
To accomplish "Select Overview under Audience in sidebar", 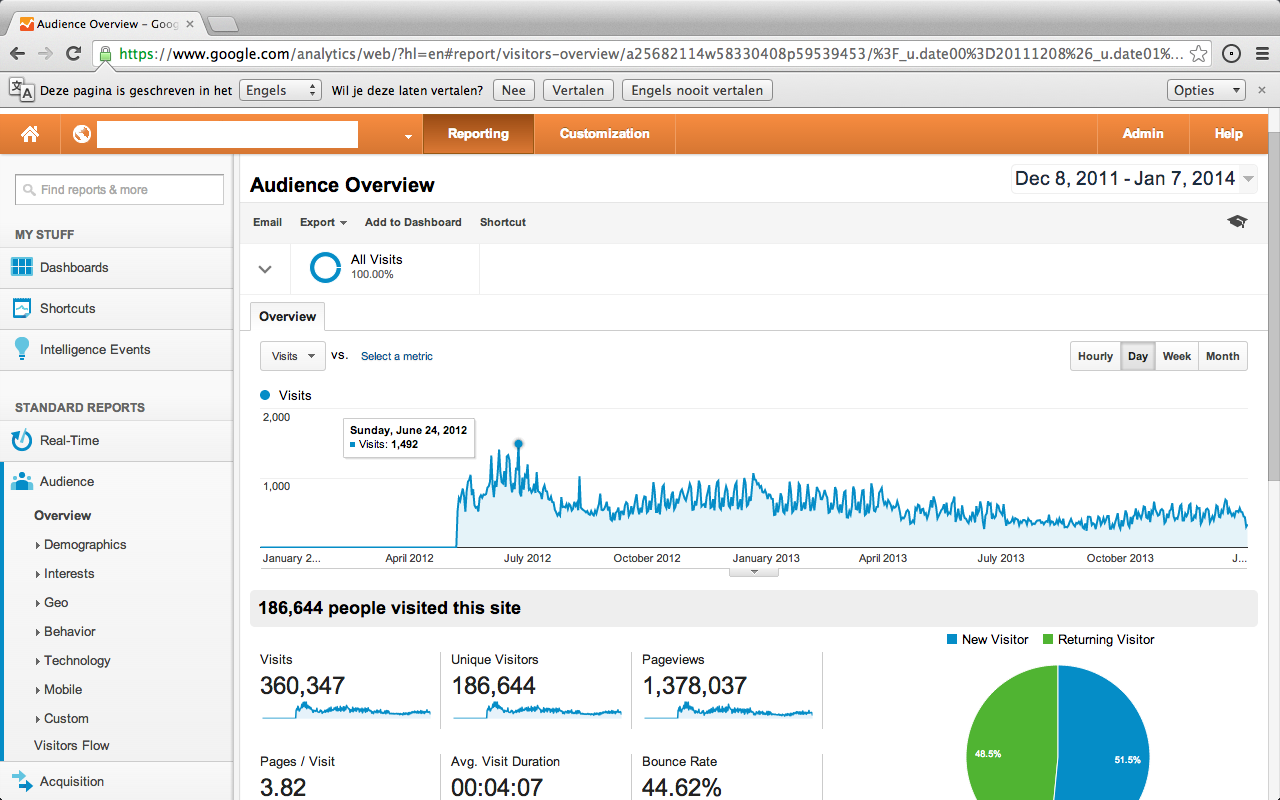I will pos(62,516).
